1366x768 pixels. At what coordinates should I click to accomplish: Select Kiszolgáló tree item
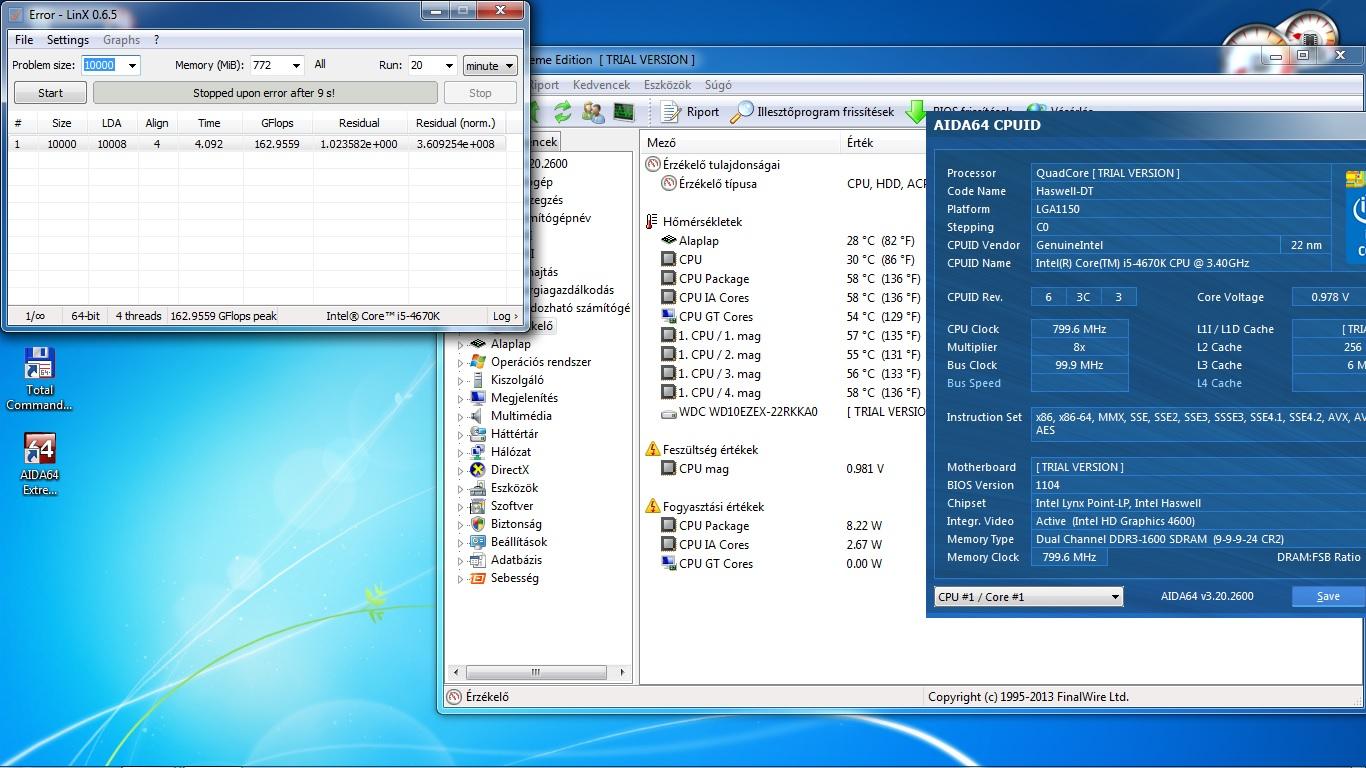click(517, 380)
